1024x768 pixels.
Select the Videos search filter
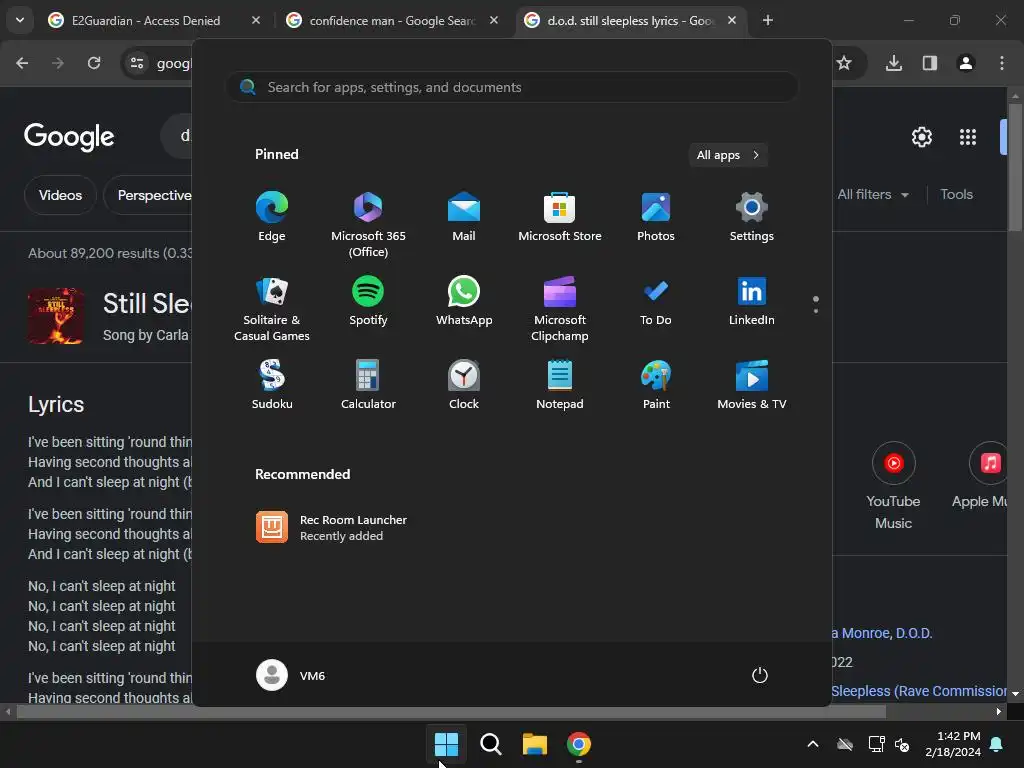[x=60, y=195]
